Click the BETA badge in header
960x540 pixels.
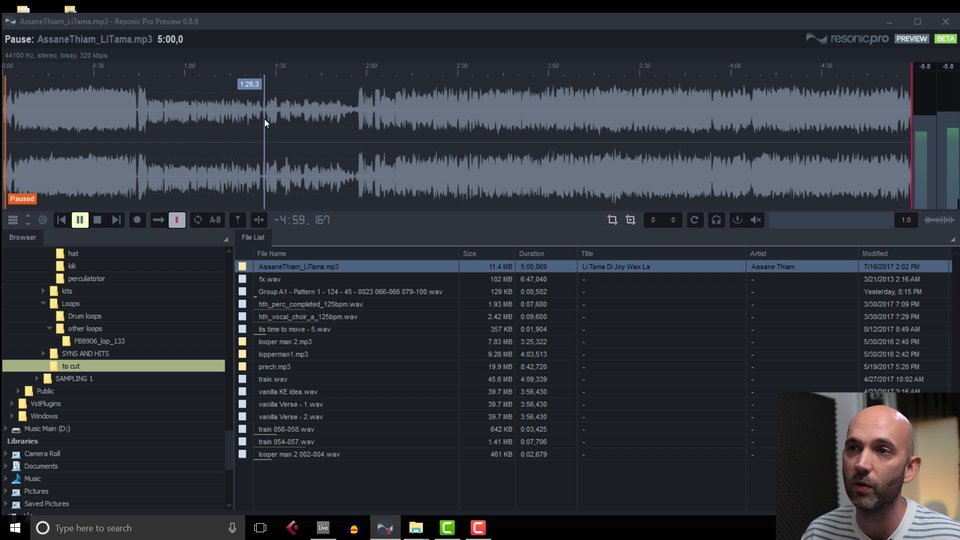945,39
